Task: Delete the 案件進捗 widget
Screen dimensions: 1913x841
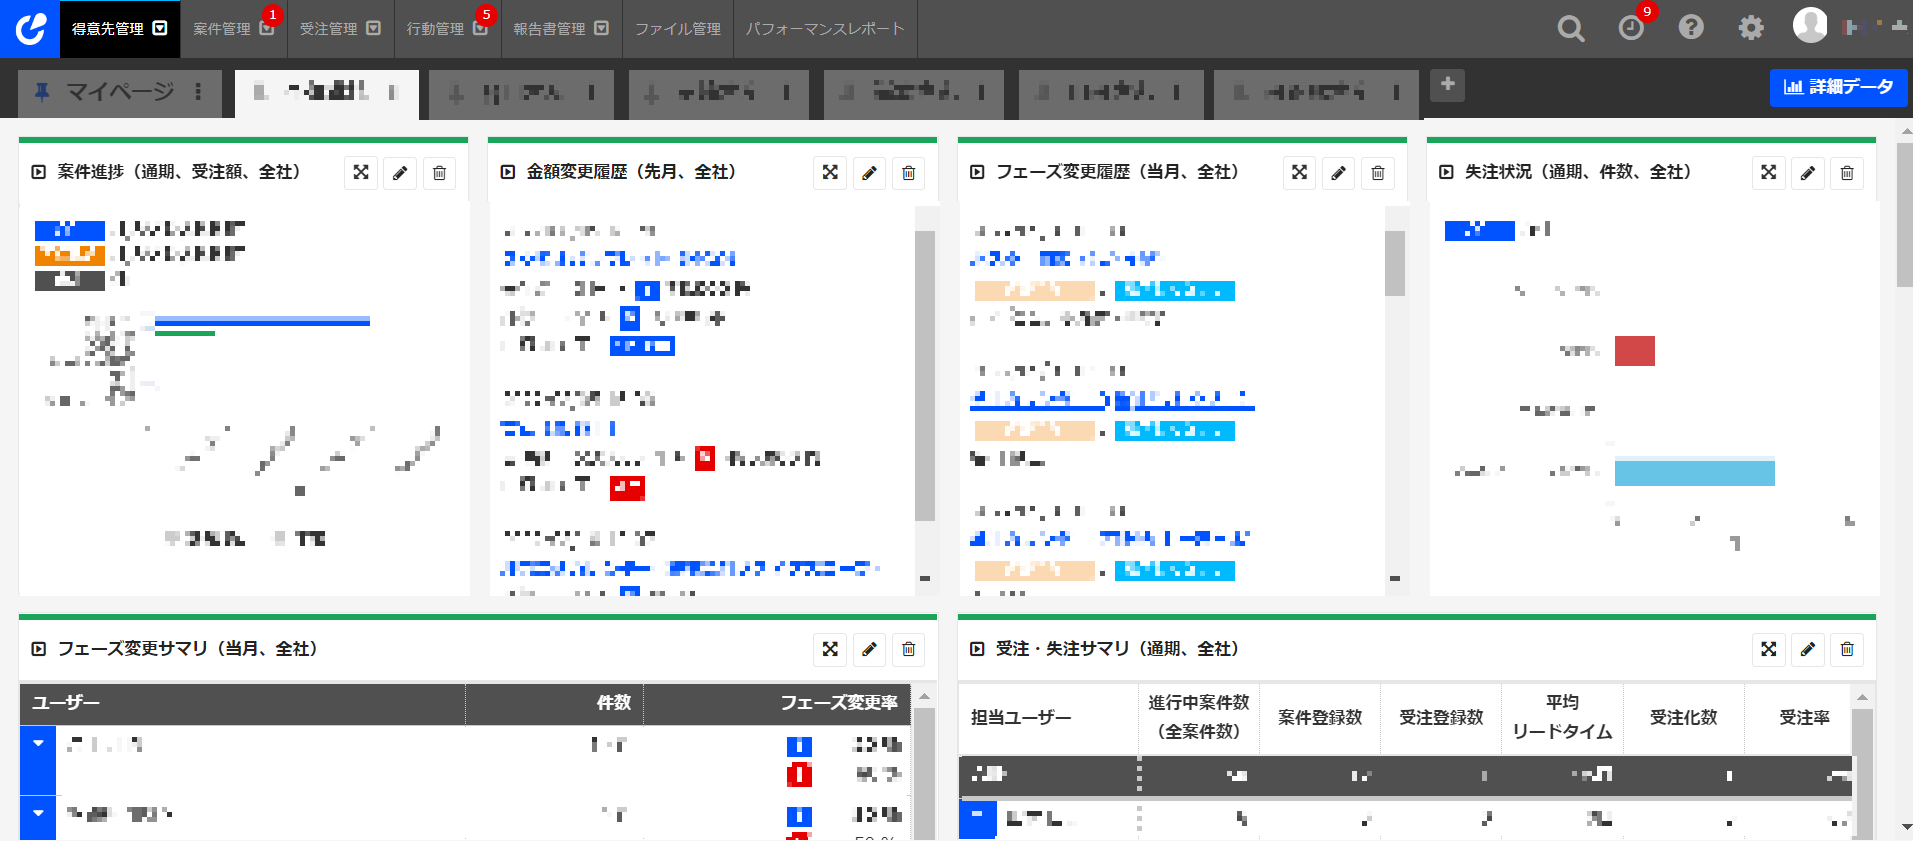Action: [439, 173]
